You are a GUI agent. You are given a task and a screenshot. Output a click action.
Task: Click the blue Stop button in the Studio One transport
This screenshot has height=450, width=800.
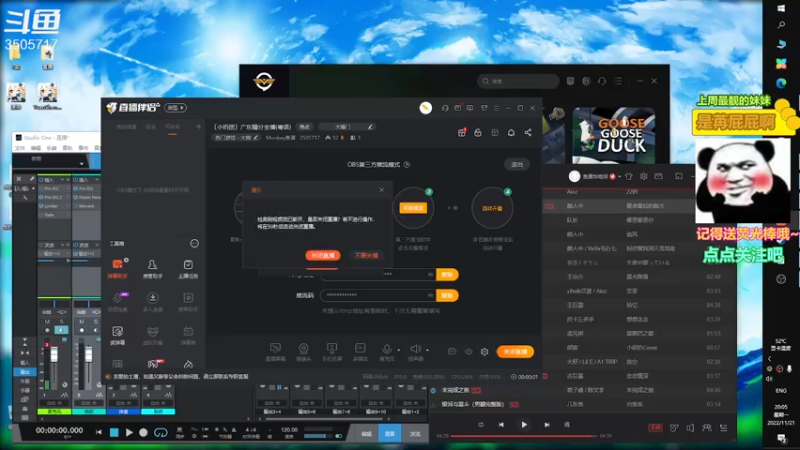(114, 433)
